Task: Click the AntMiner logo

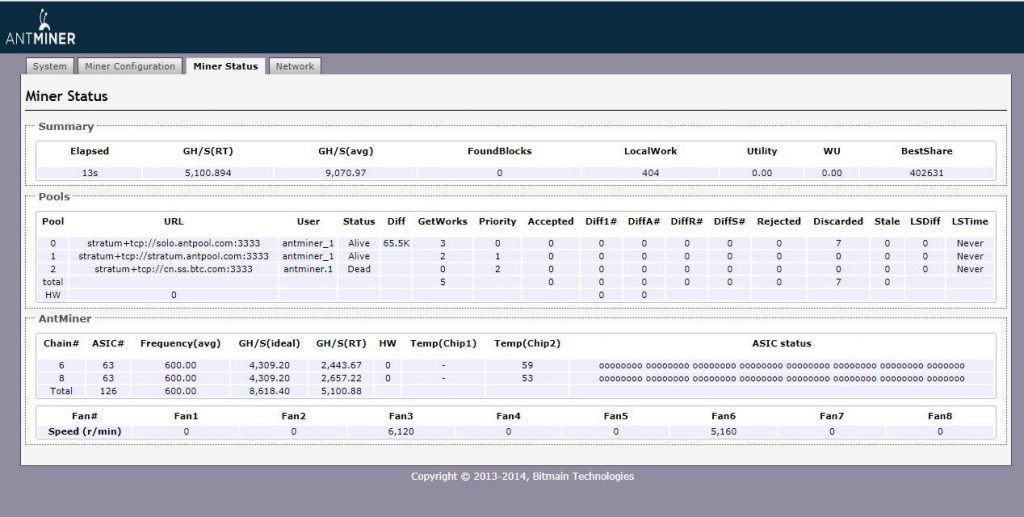Action: 40,27
